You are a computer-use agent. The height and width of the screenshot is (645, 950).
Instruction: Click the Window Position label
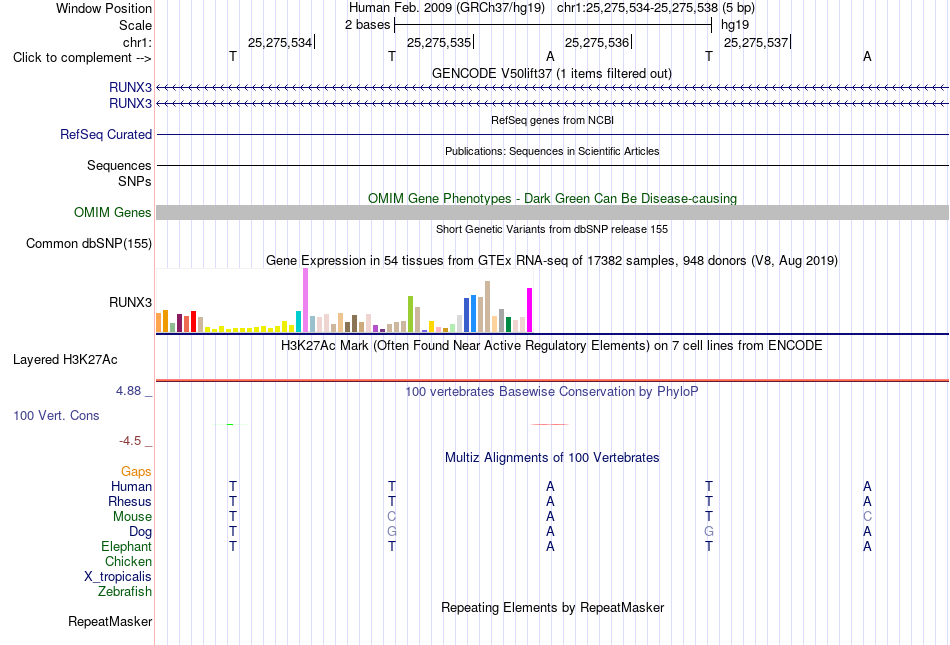pyautogui.click(x=104, y=8)
